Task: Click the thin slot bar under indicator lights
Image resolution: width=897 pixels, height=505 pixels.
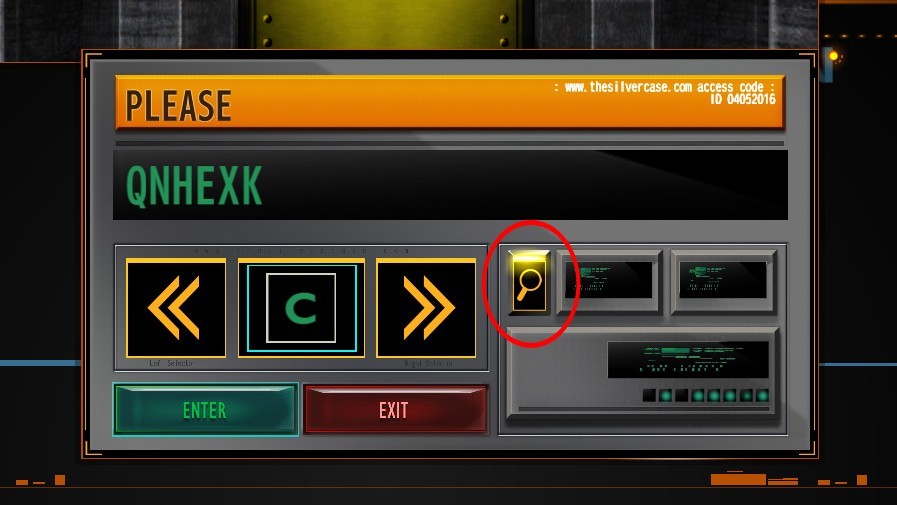Action: [644, 409]
